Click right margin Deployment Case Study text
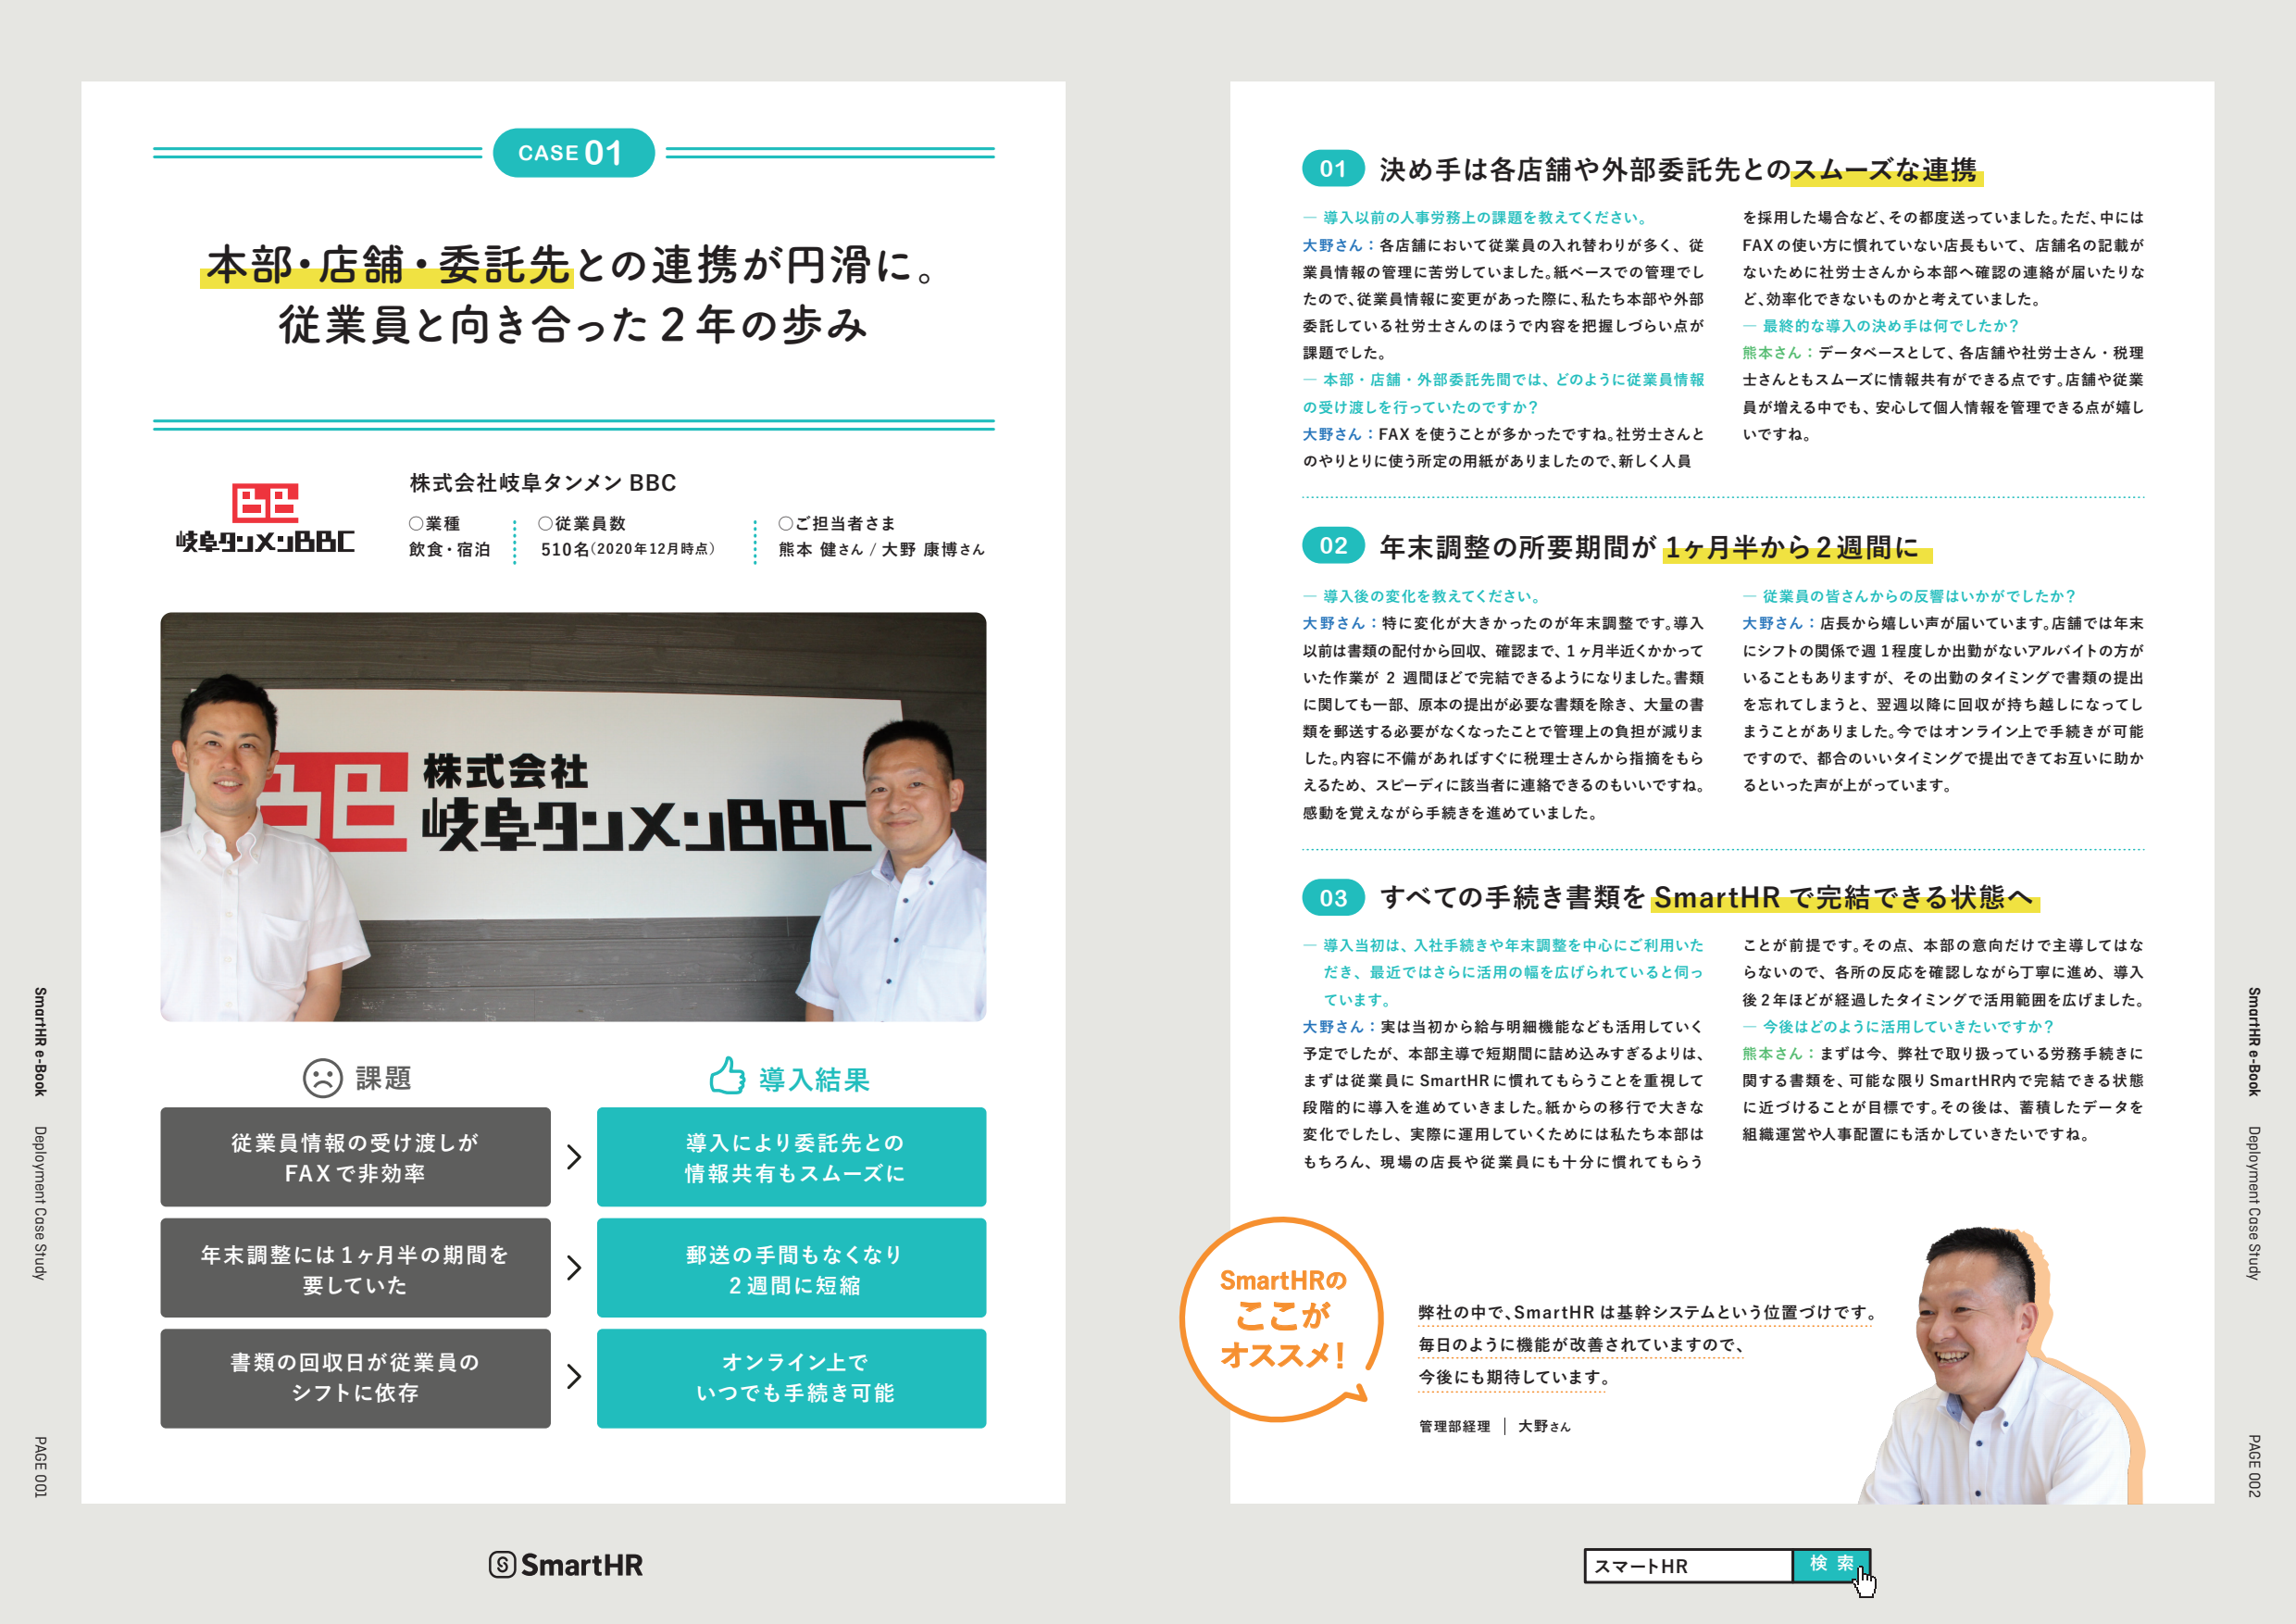The image size is (2296, 1624). (2254, 1203)
